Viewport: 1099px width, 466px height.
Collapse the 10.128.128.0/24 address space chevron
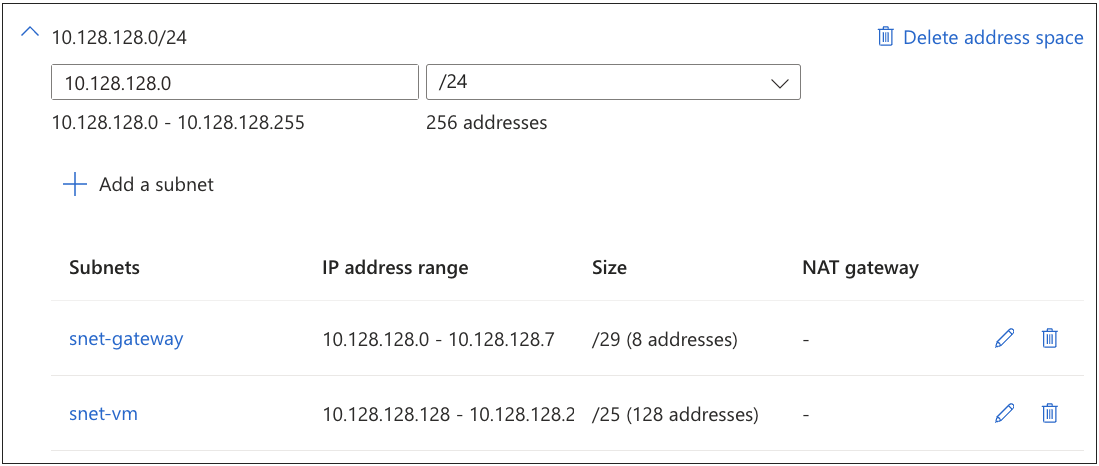click(31, 35)
